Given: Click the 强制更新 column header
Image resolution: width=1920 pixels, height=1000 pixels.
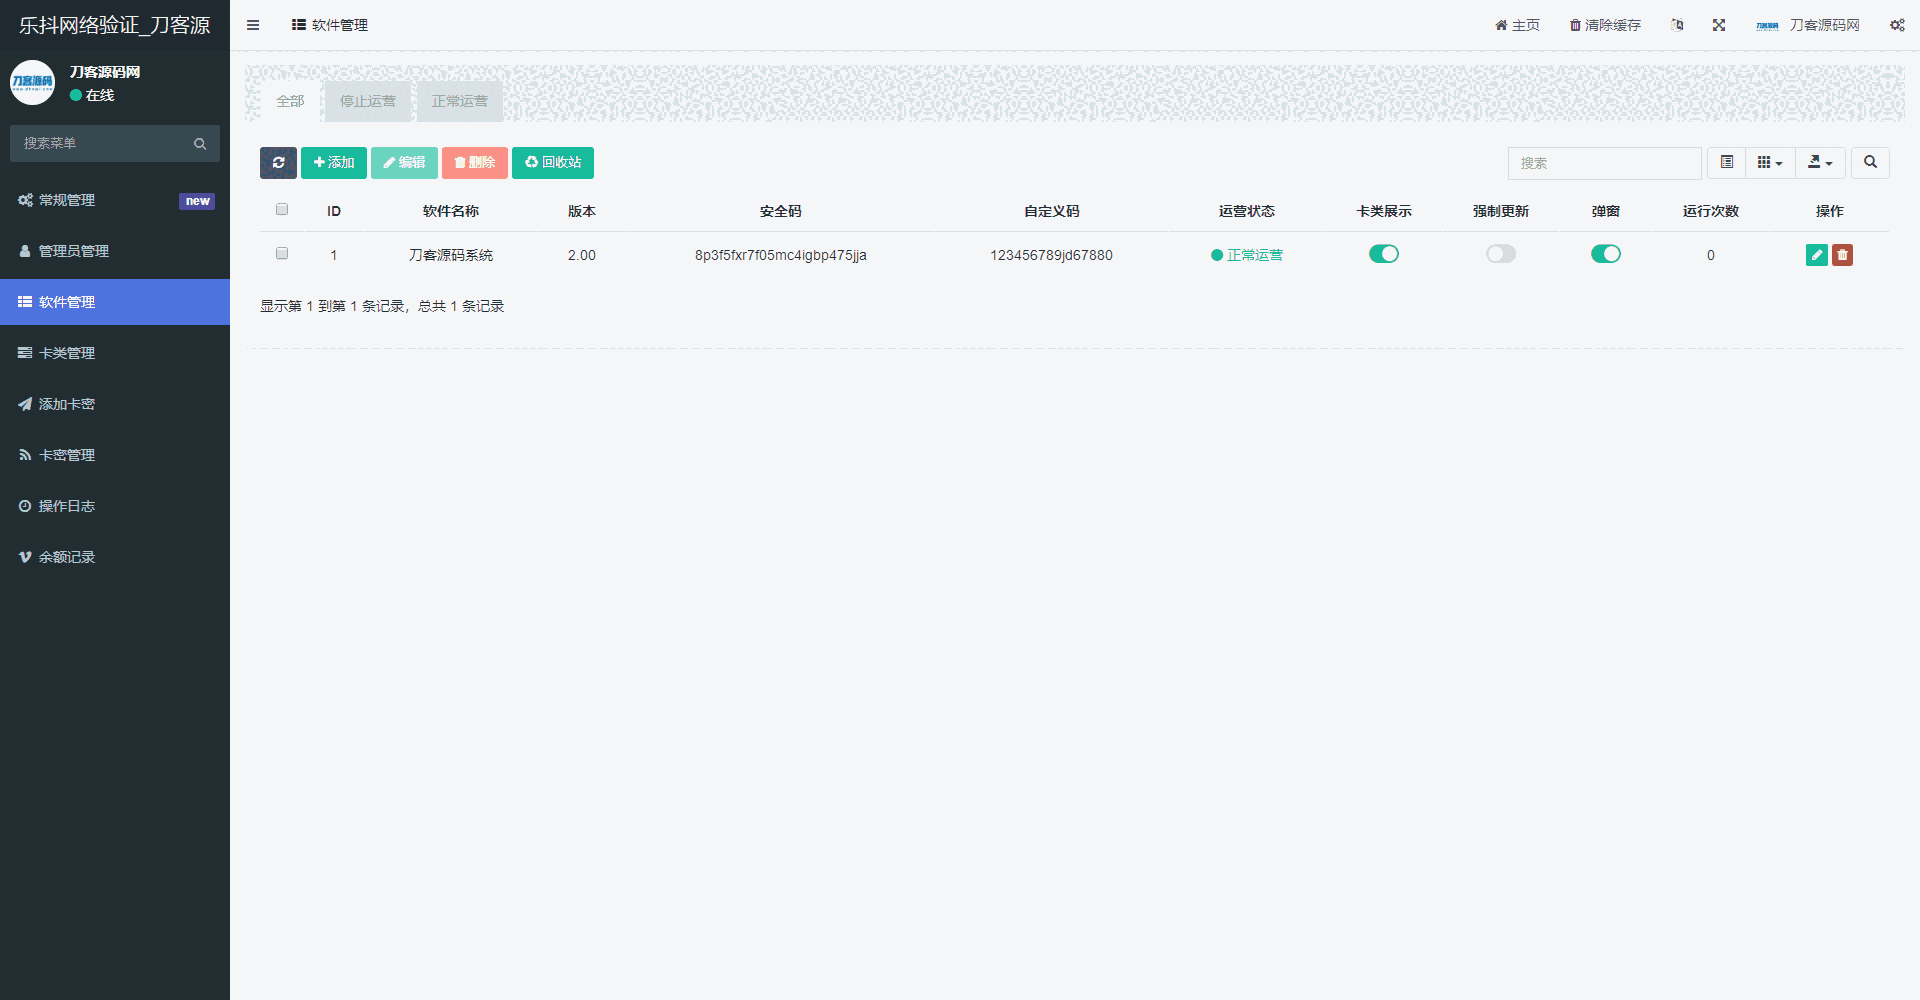Looking at the screenshot, I should pyautogui.click(x=1501, y=211).
